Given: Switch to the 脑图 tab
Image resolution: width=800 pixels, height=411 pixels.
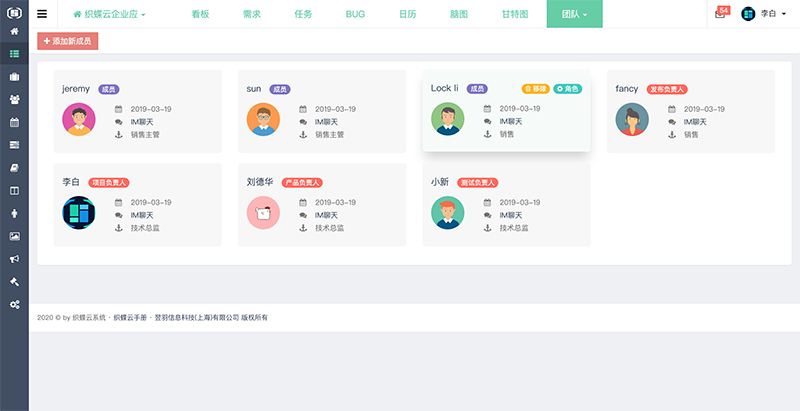Looking at the screenshot, I should pyautogui.click(x=459, y=14).
